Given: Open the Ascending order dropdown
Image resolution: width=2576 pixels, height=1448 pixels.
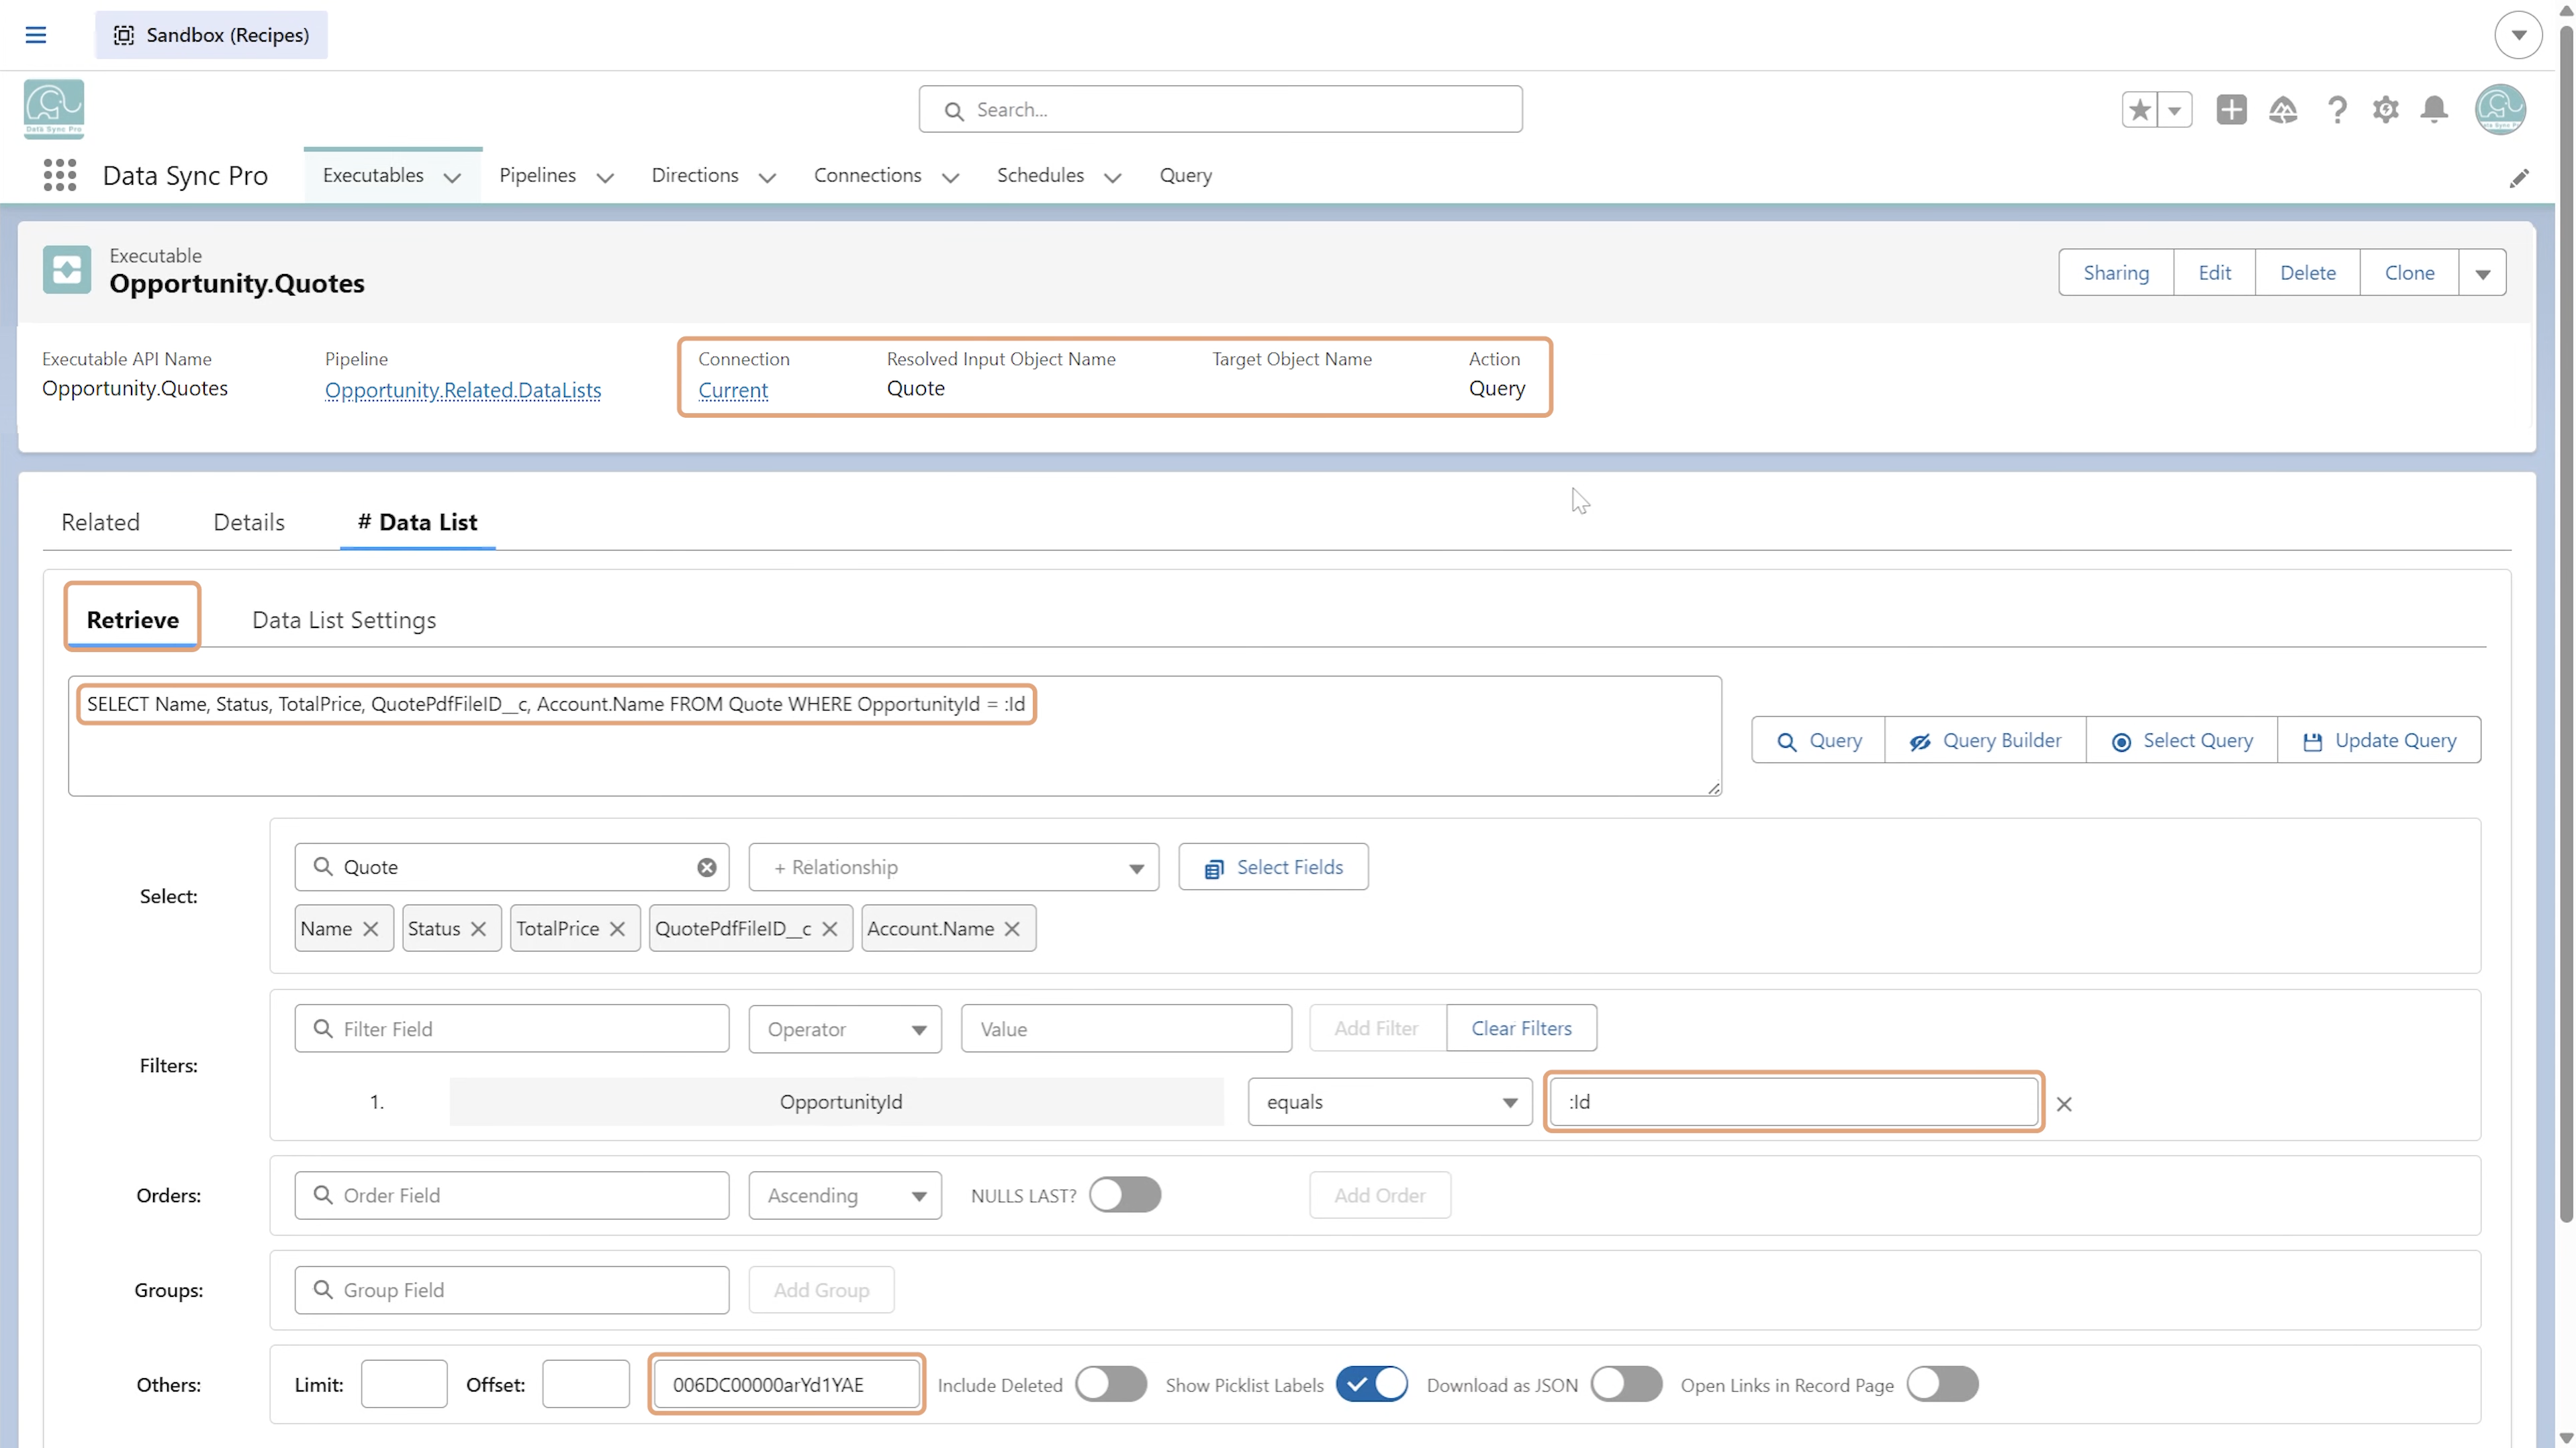Looking at the screenshot, I should pyautogui.click(x=845, y=1196).
